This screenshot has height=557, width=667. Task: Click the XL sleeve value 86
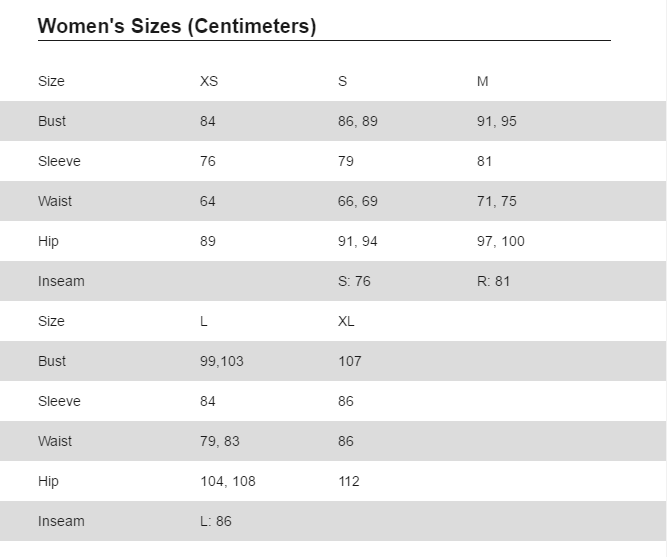point(346,401)
